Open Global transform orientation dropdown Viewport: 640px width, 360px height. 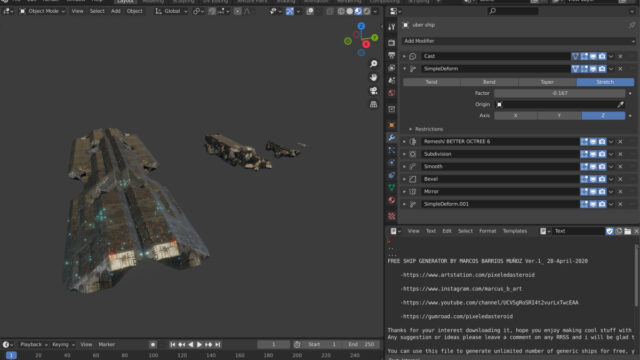(x=171, y=11)
